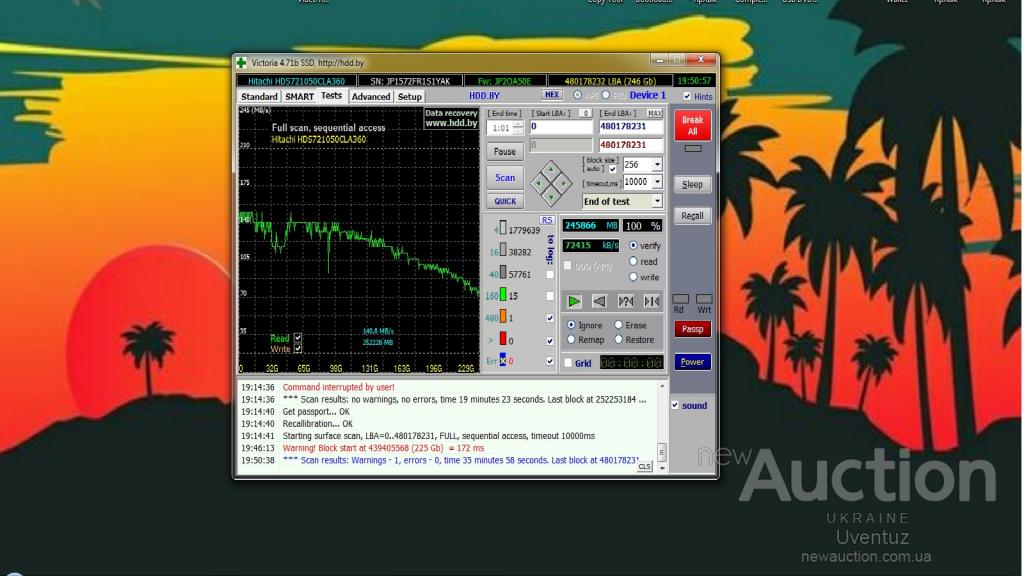Click the green 160 ms block swatch

pos(503,295)
